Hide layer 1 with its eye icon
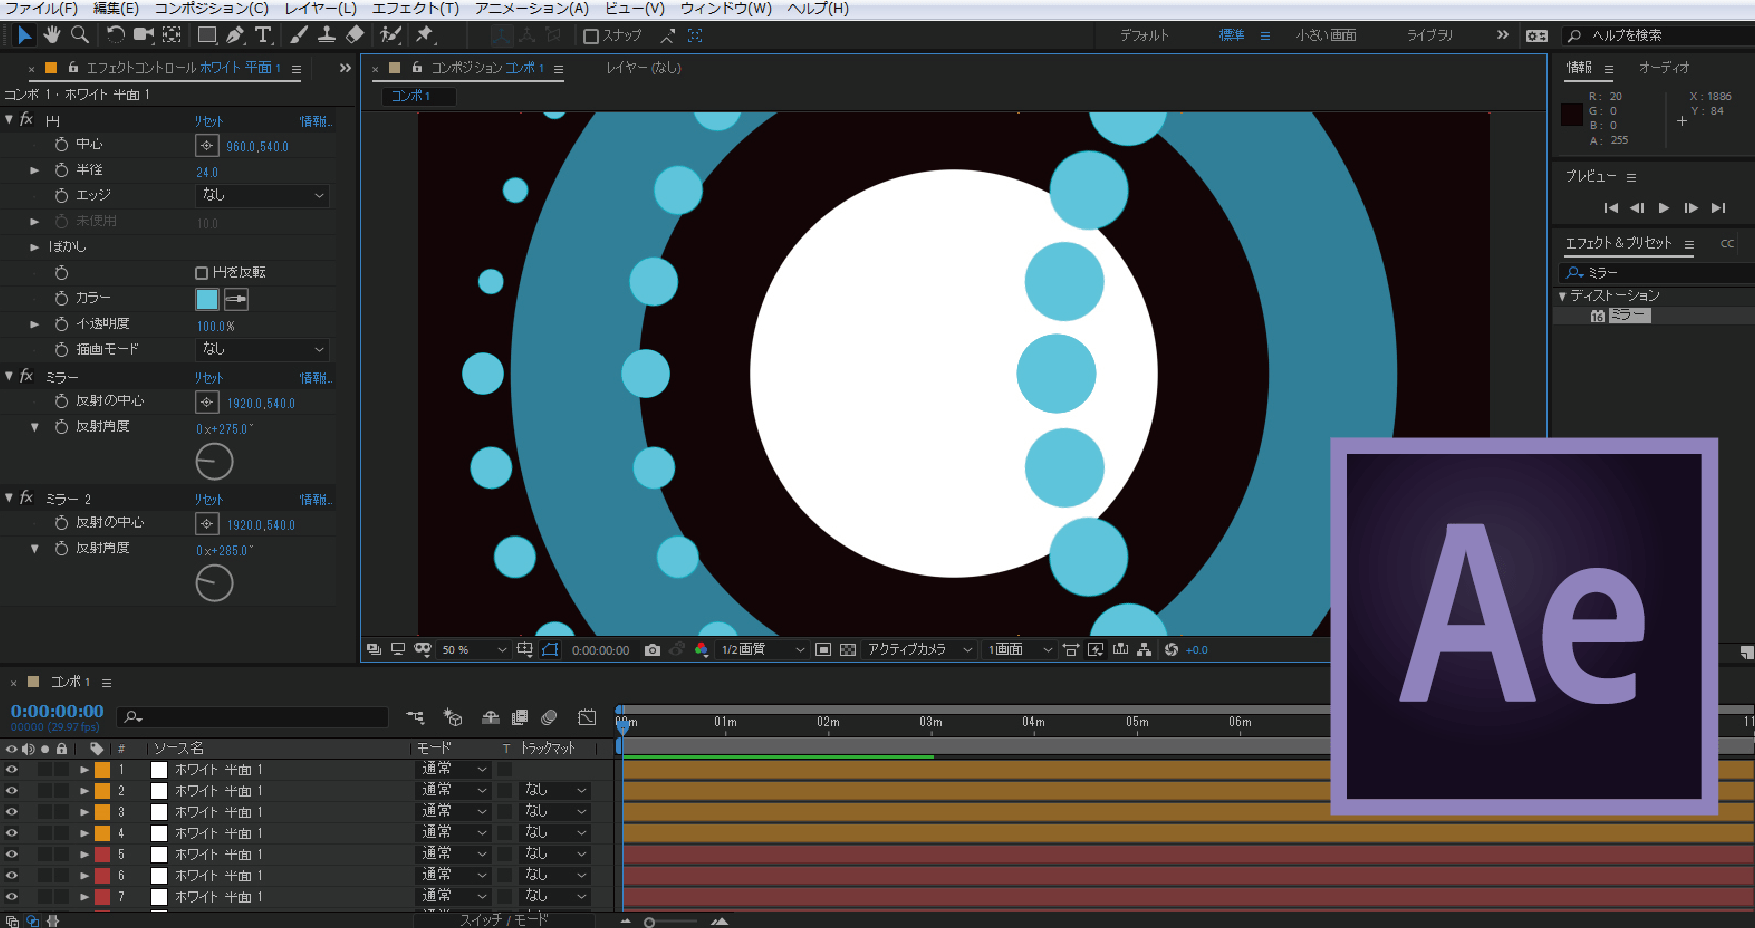Viewport: 1755px width, 928px height. (x=12, y=769)
